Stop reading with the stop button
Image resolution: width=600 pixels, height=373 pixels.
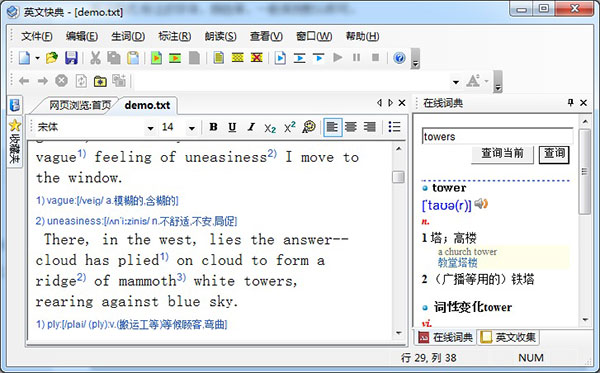375,58
